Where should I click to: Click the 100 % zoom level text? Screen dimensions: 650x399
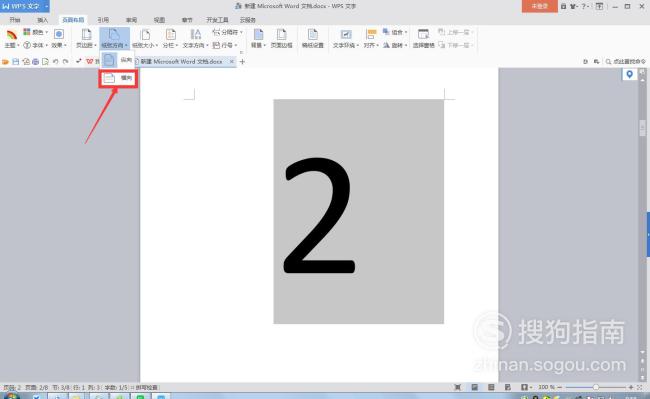(546, 387)
